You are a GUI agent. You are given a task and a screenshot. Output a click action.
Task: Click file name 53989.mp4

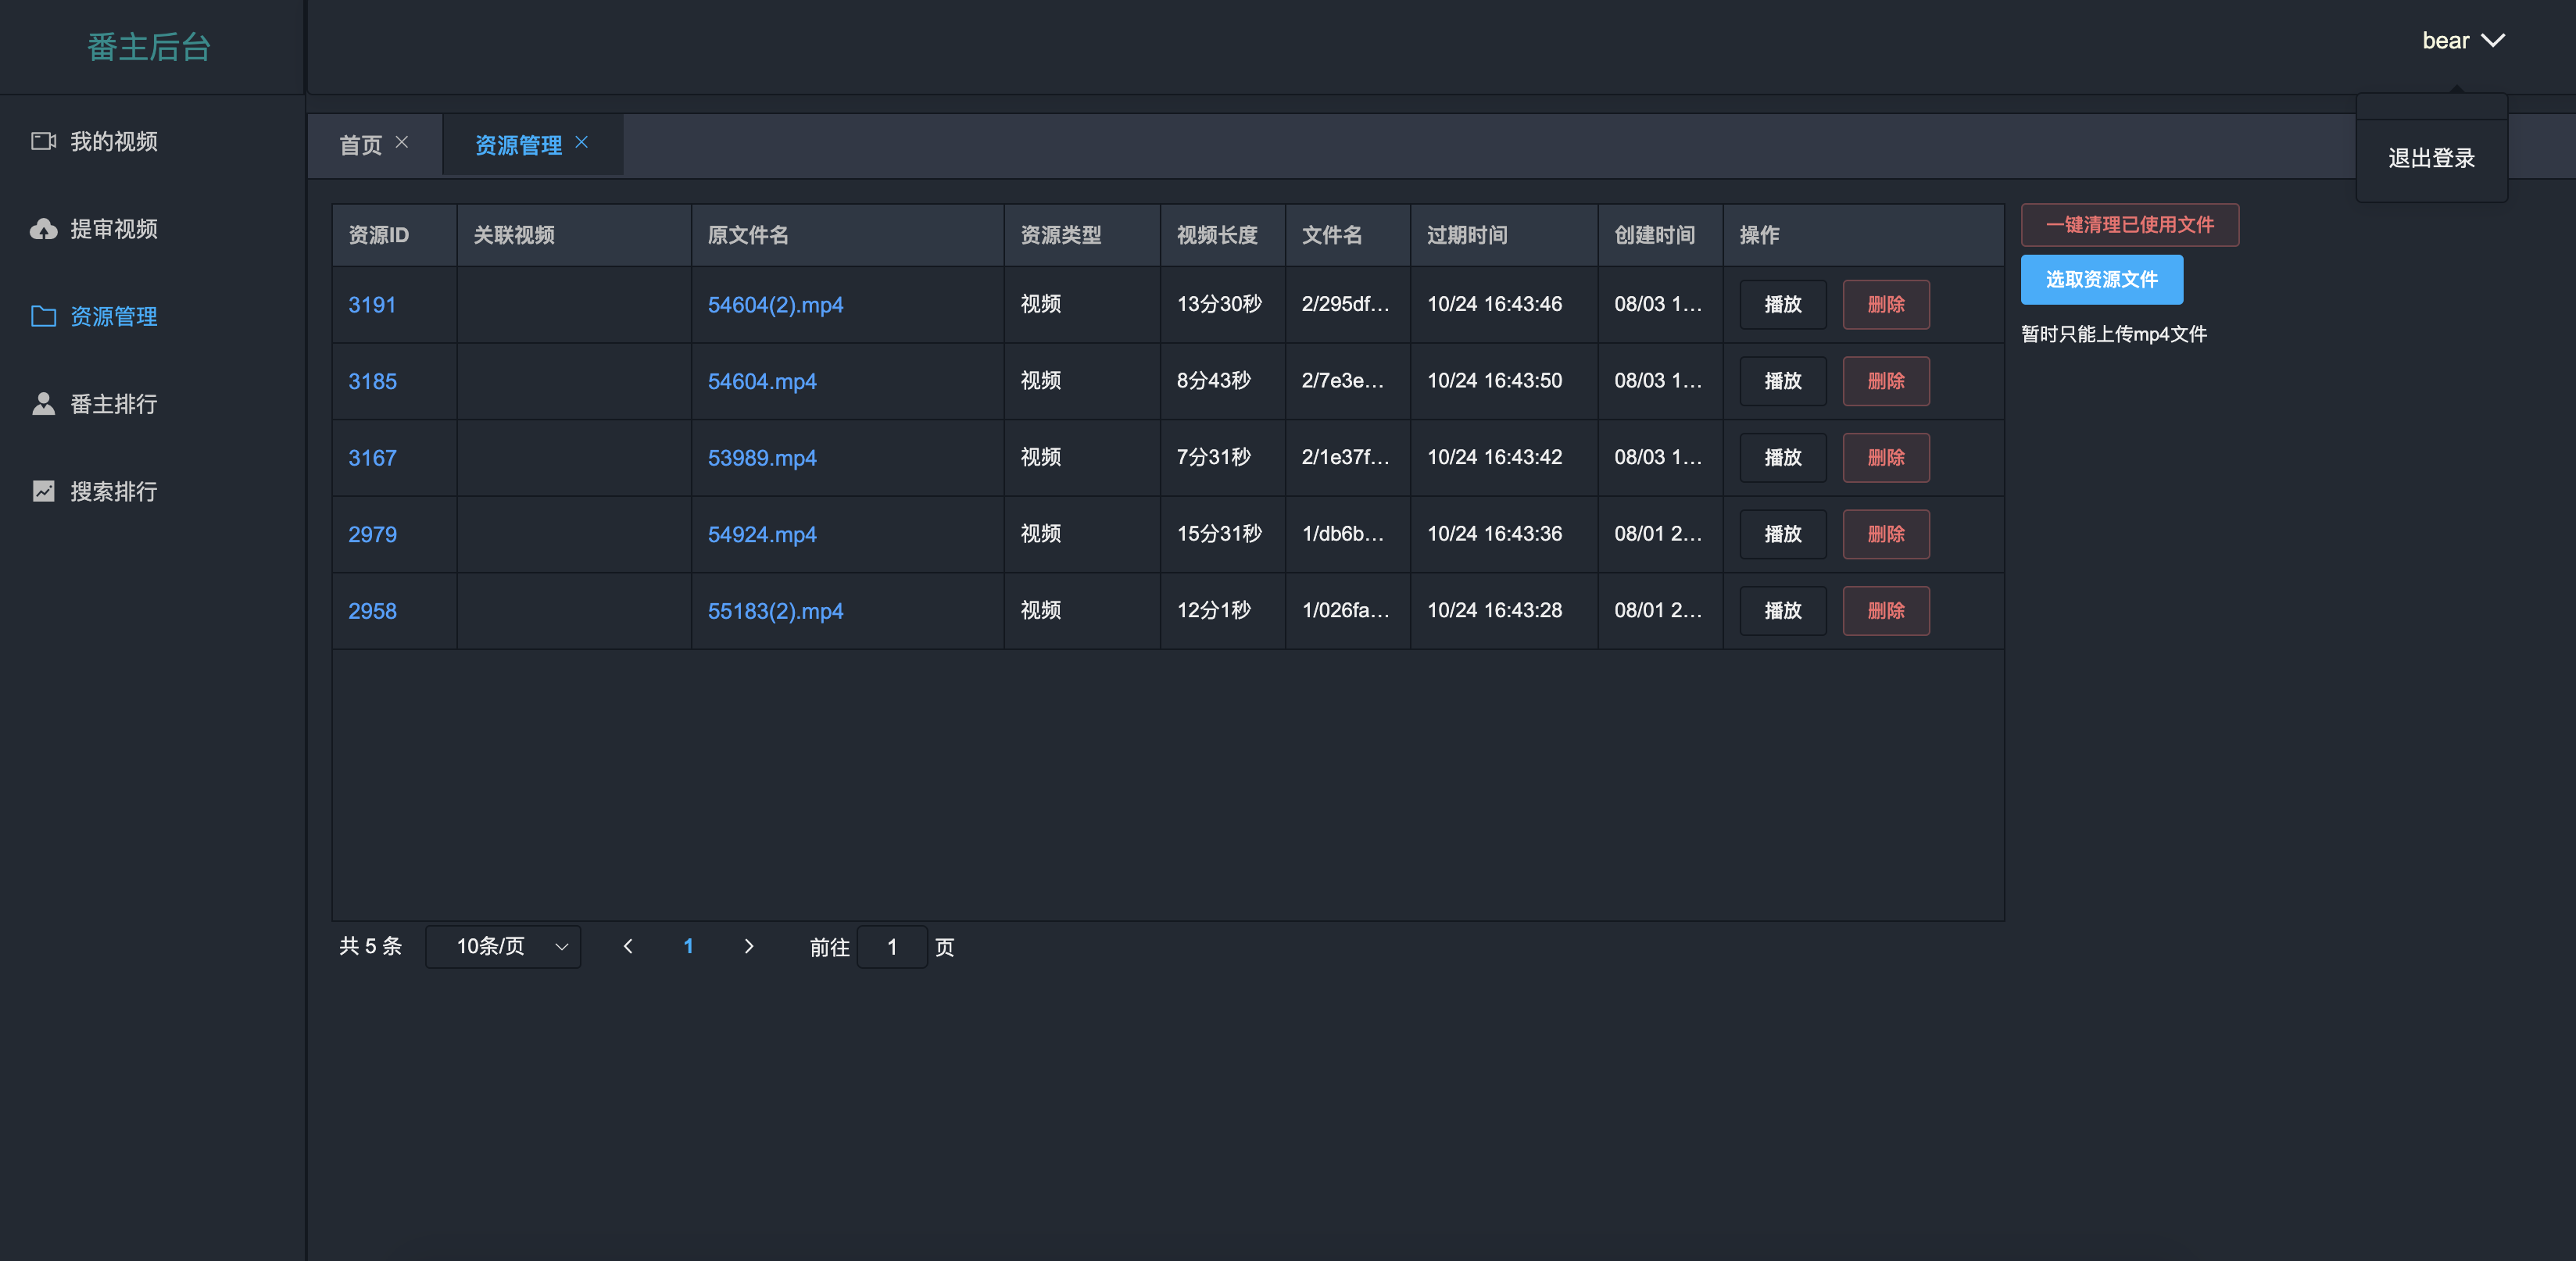pos(762,458)
